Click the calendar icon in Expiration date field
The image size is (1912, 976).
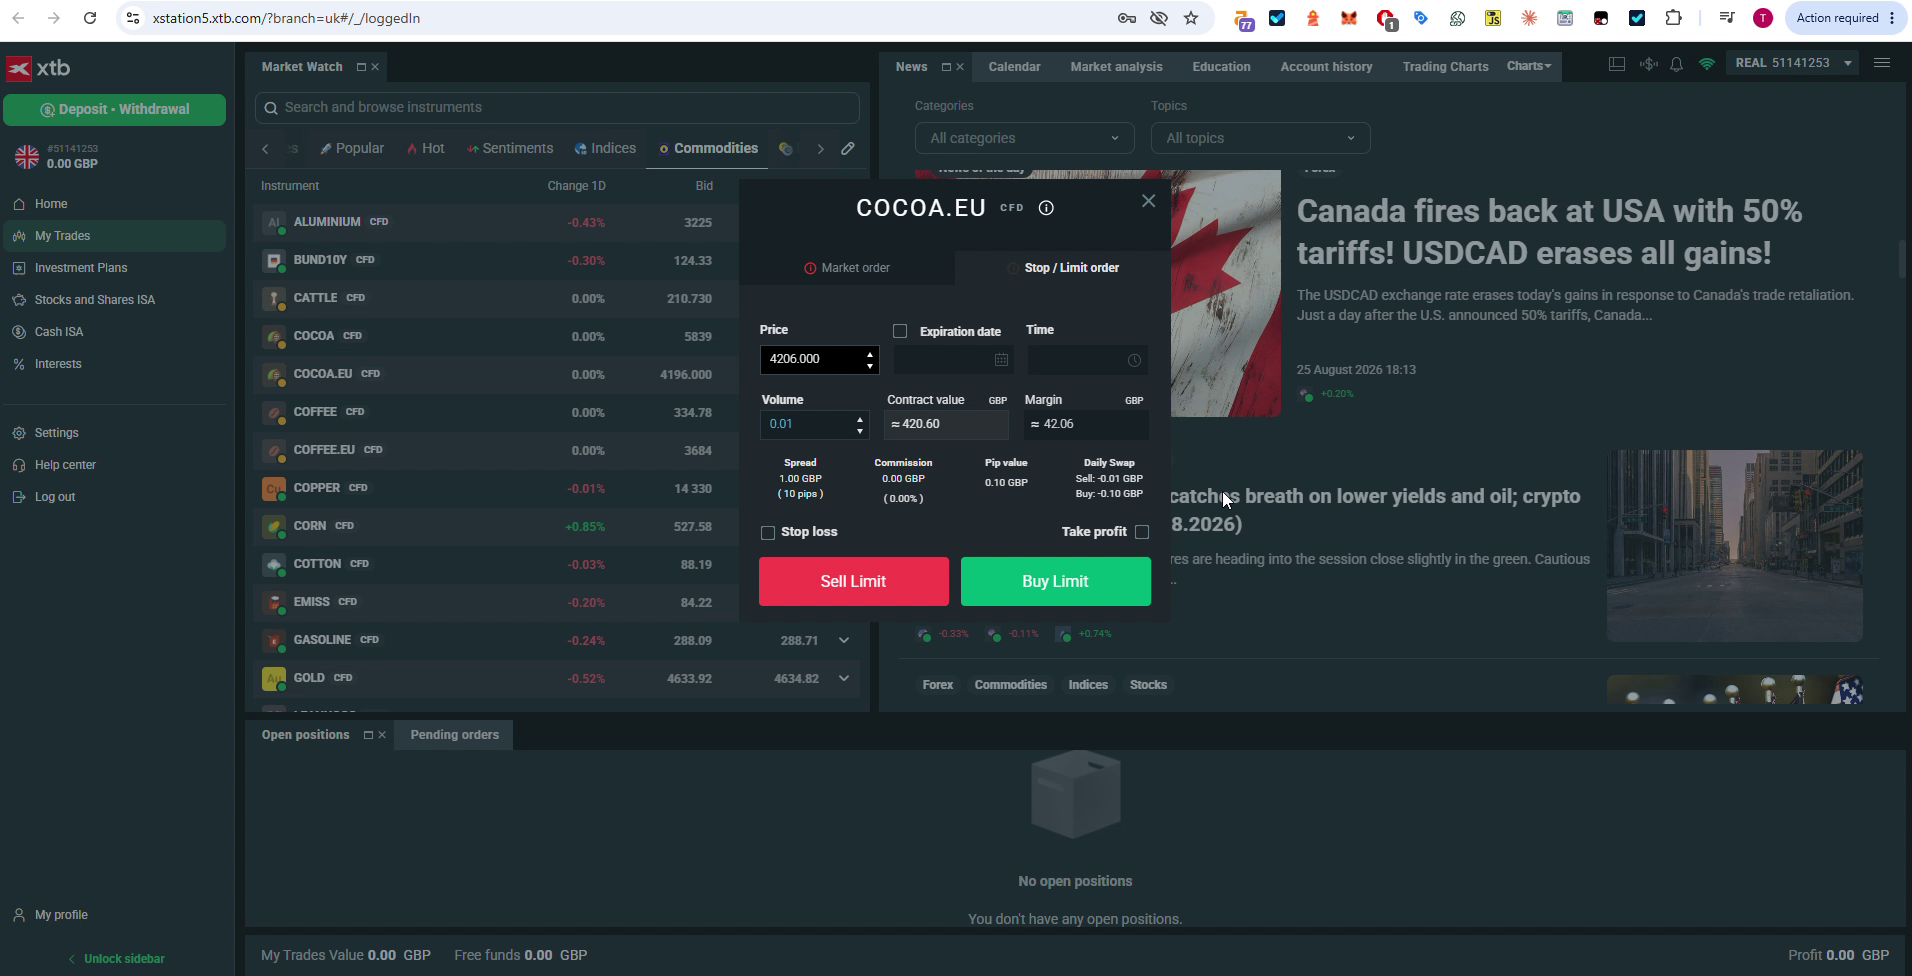pos(1001,360)
